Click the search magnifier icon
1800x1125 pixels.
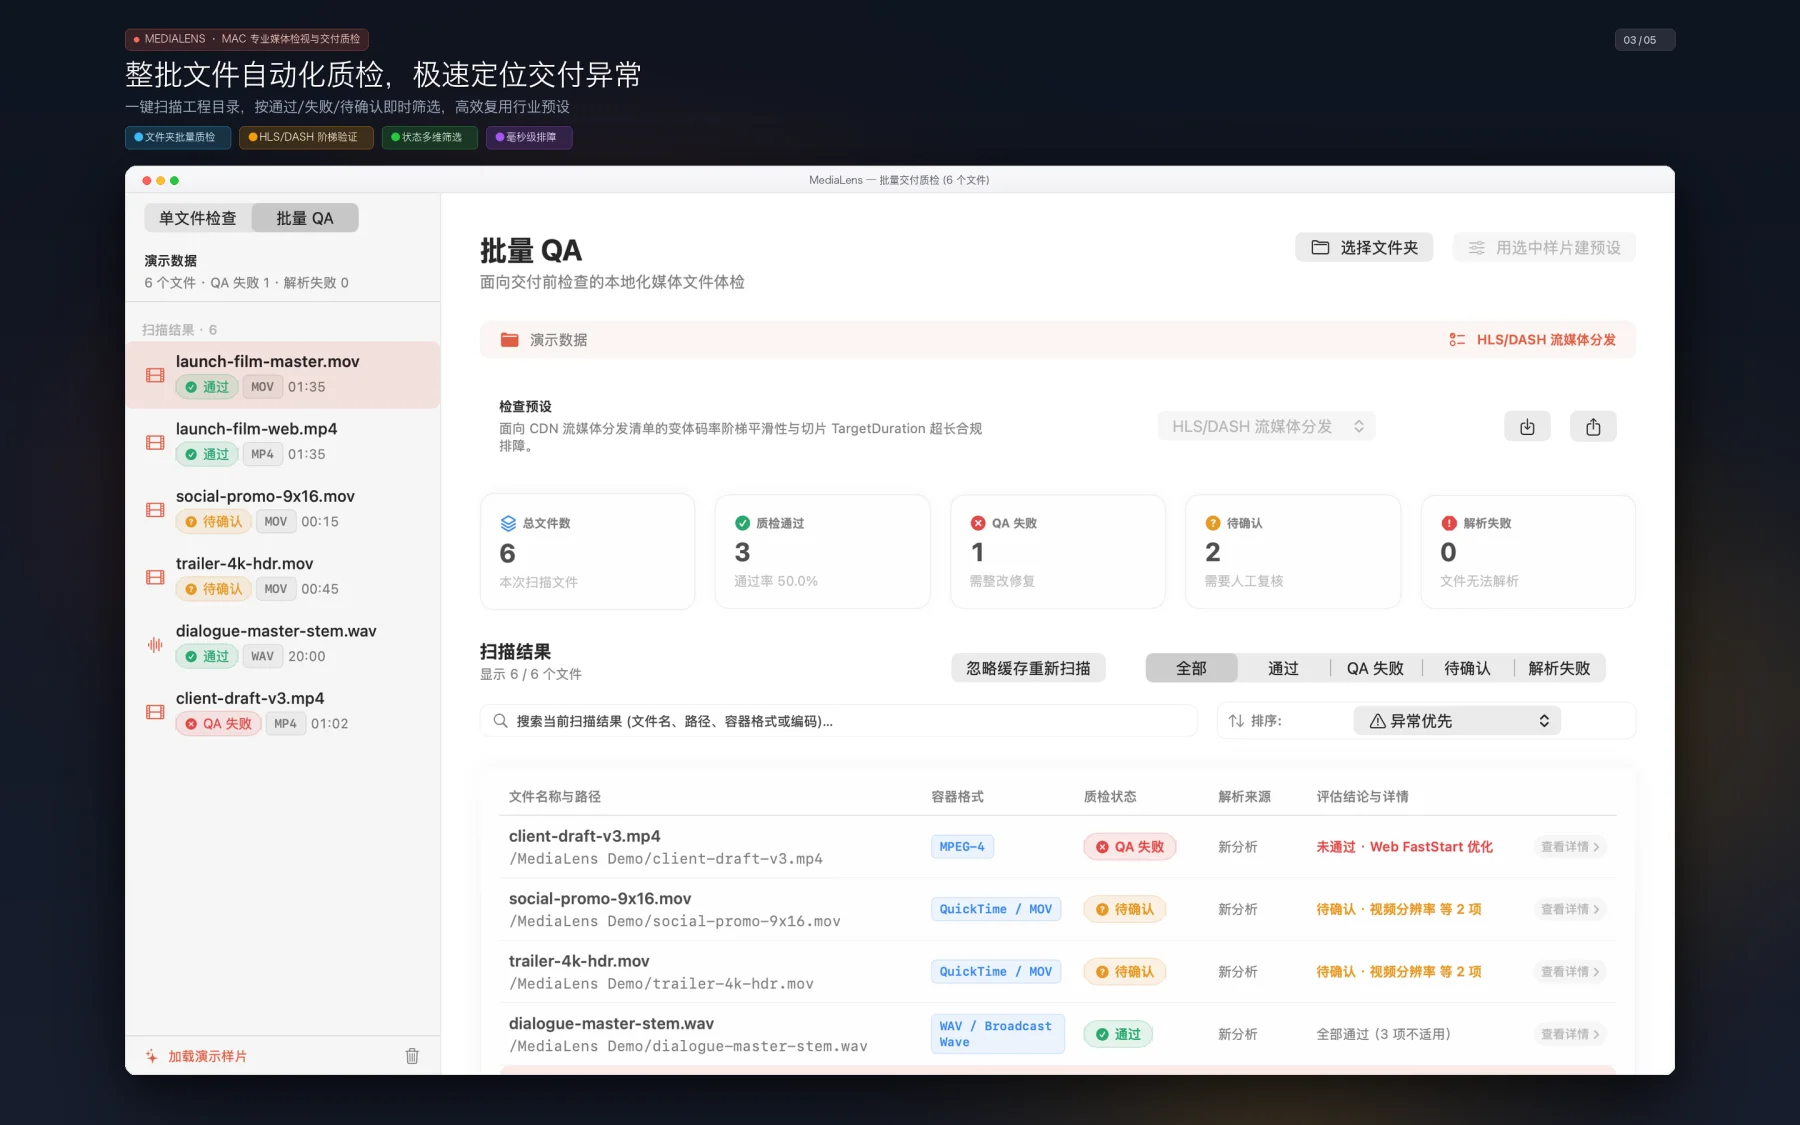(x=500, y=721)
